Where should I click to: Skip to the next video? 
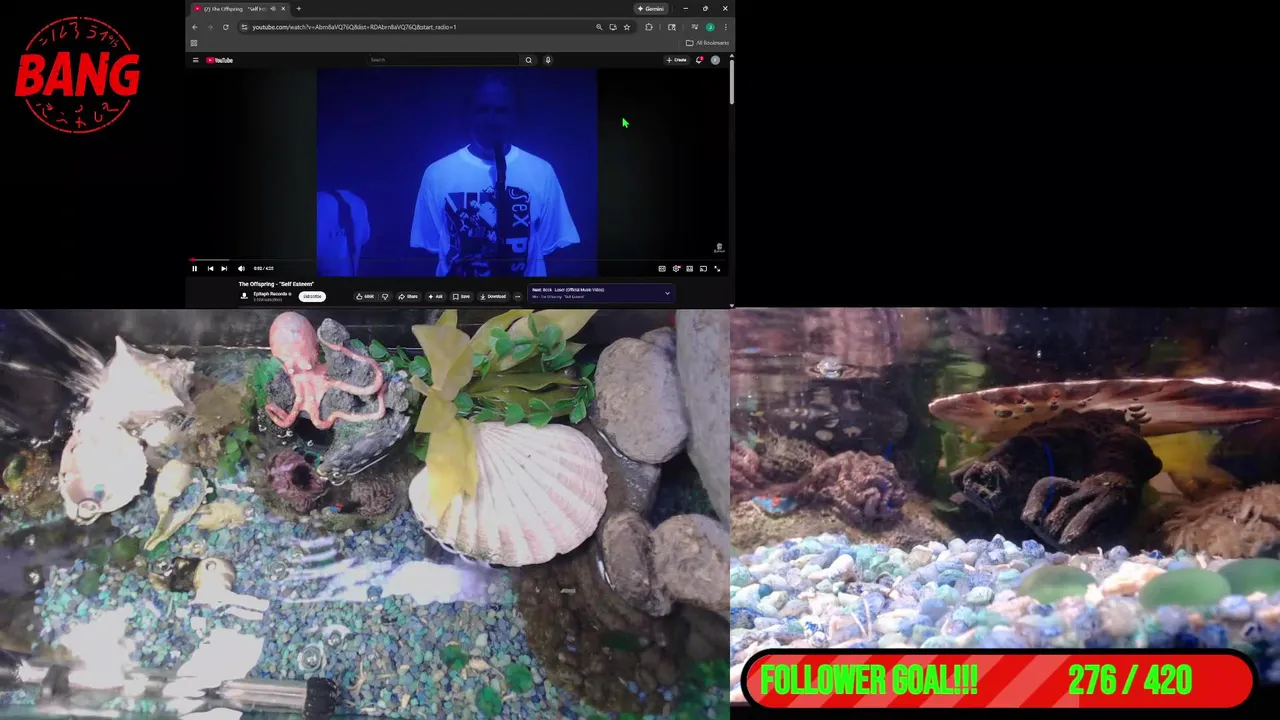point(224,268)
